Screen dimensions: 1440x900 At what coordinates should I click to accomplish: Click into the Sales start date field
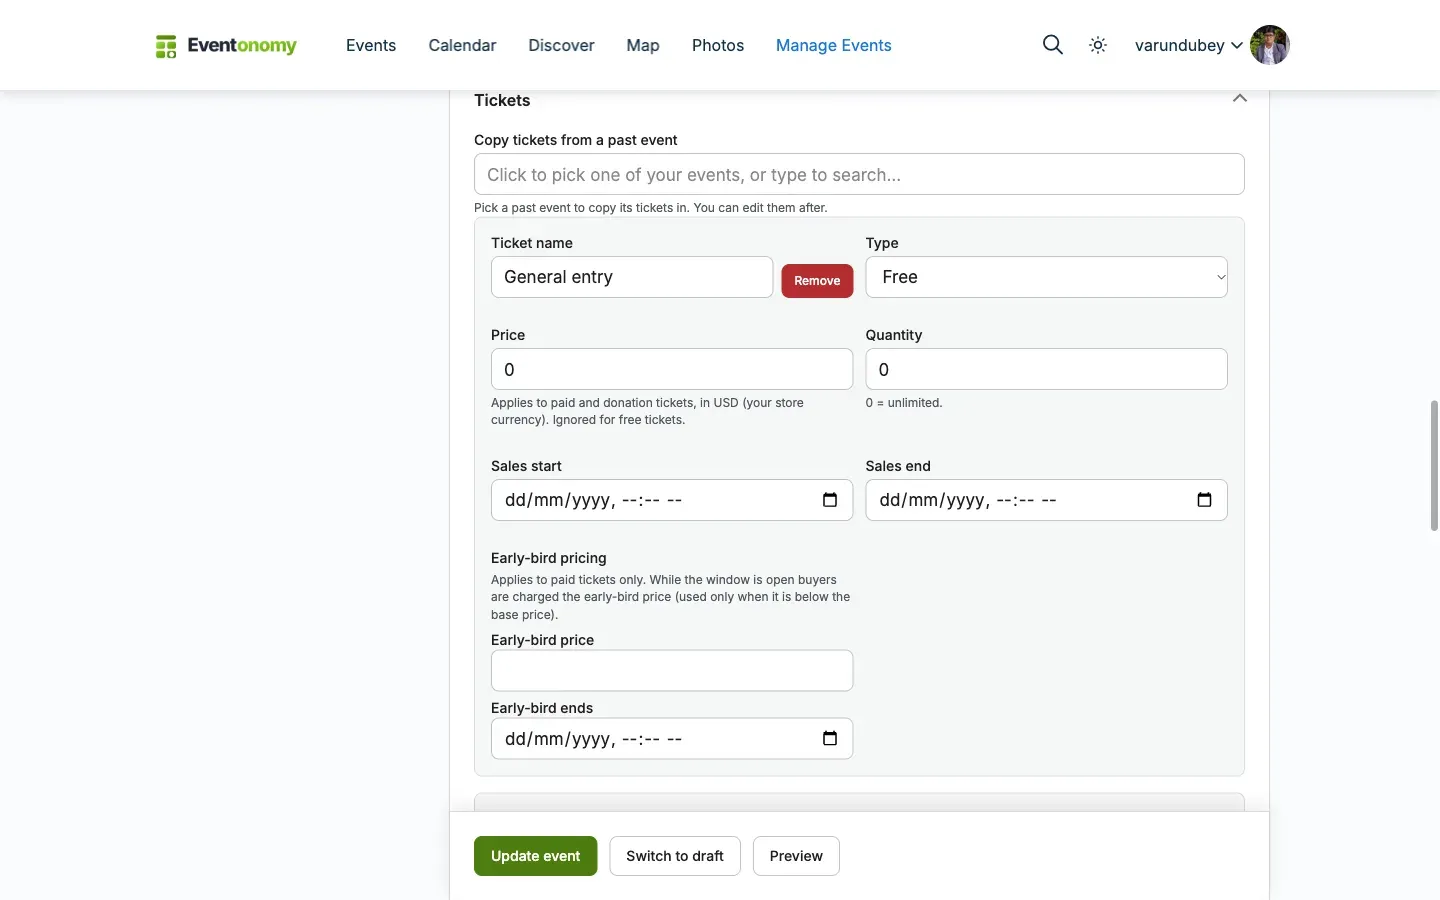[672, 500]
